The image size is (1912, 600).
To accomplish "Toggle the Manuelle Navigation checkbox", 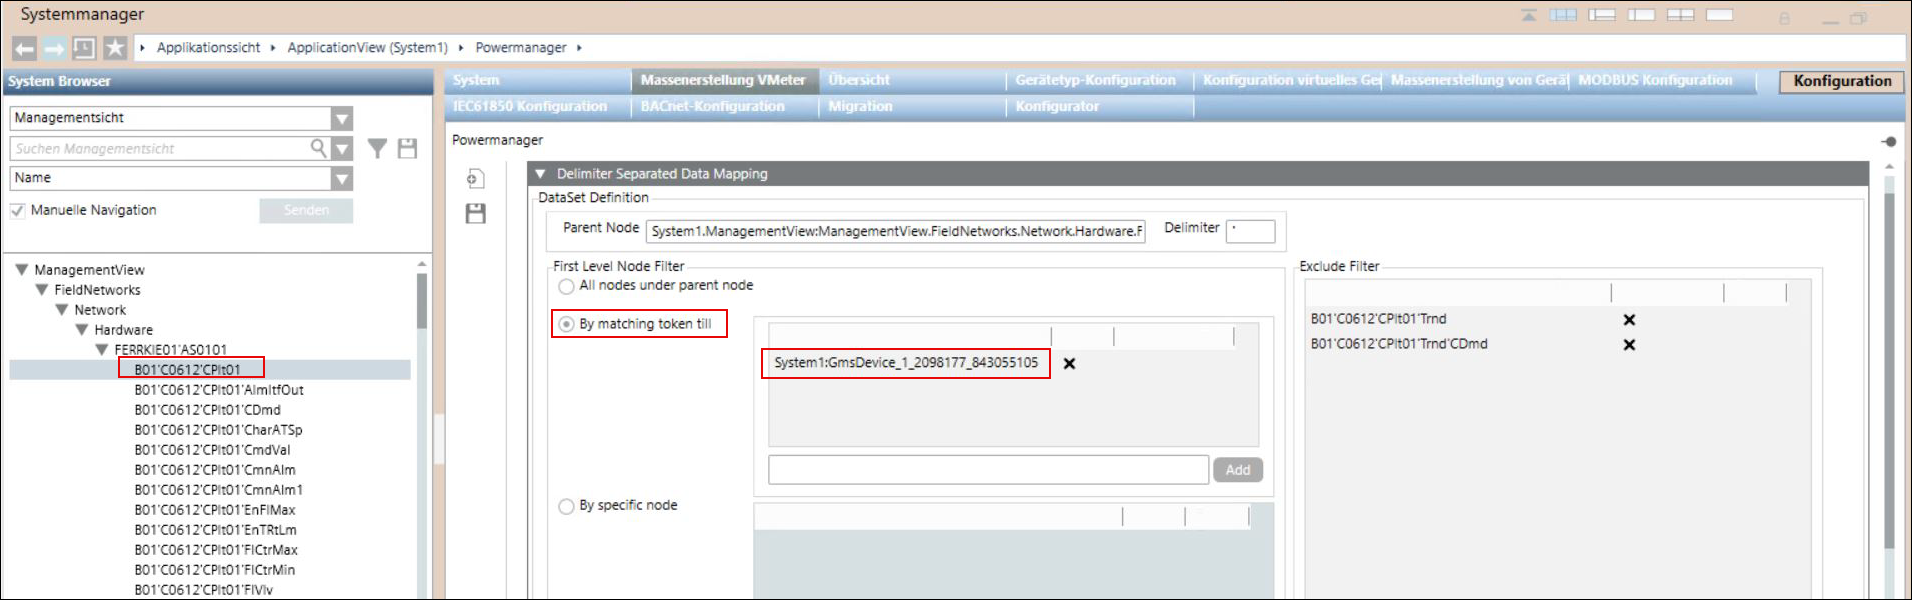I will coord(17,211).
